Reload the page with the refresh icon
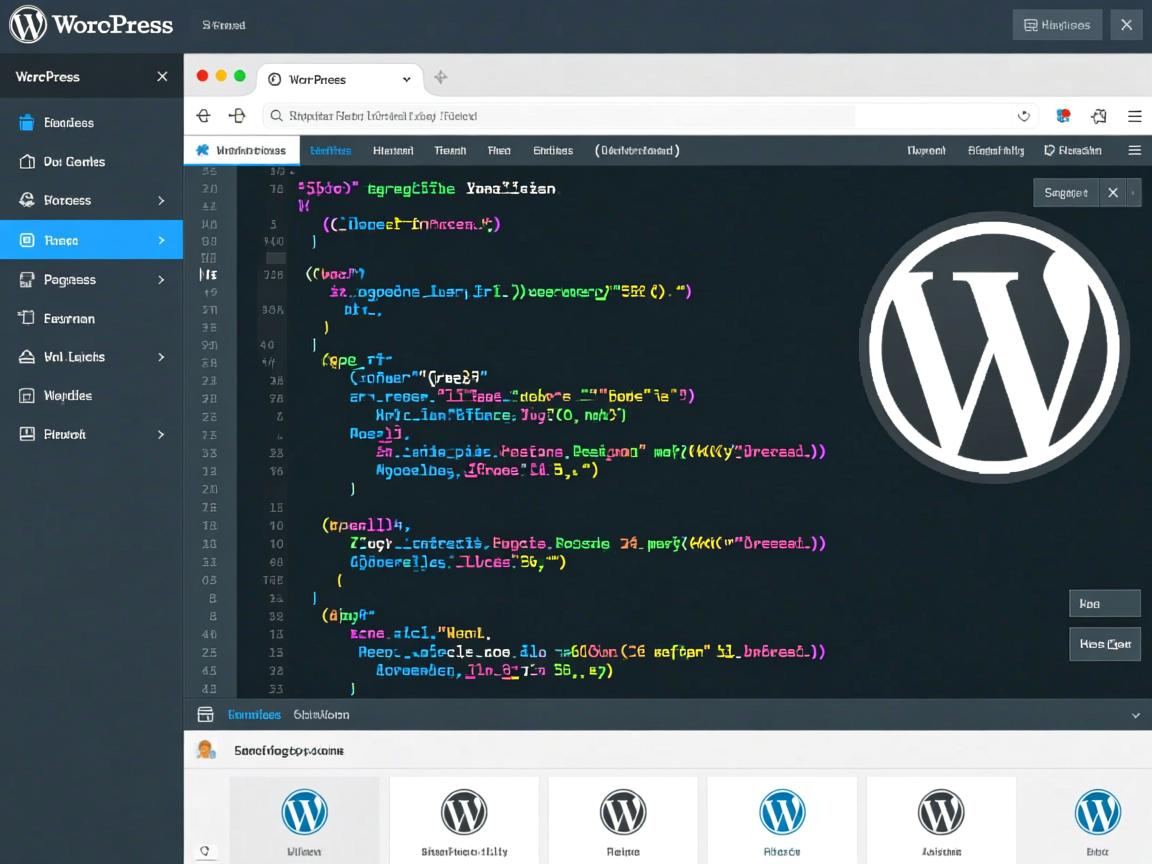Screen dimensions: 1152x864 (x=1023, y=116)
